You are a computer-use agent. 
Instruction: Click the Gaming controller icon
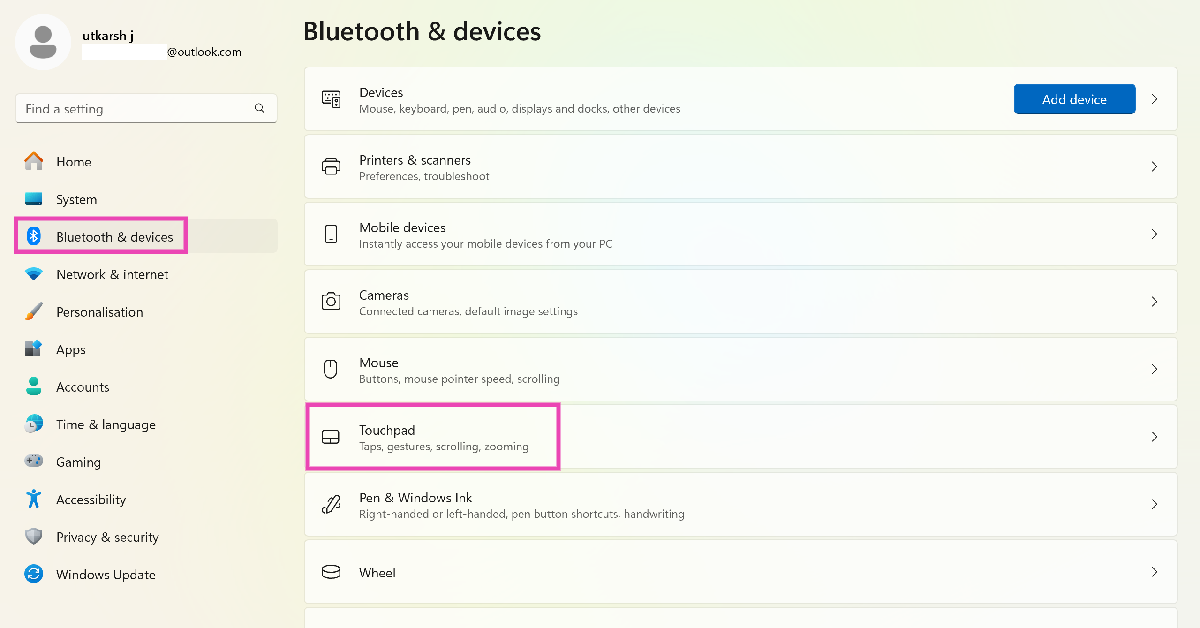coord(34,462)
